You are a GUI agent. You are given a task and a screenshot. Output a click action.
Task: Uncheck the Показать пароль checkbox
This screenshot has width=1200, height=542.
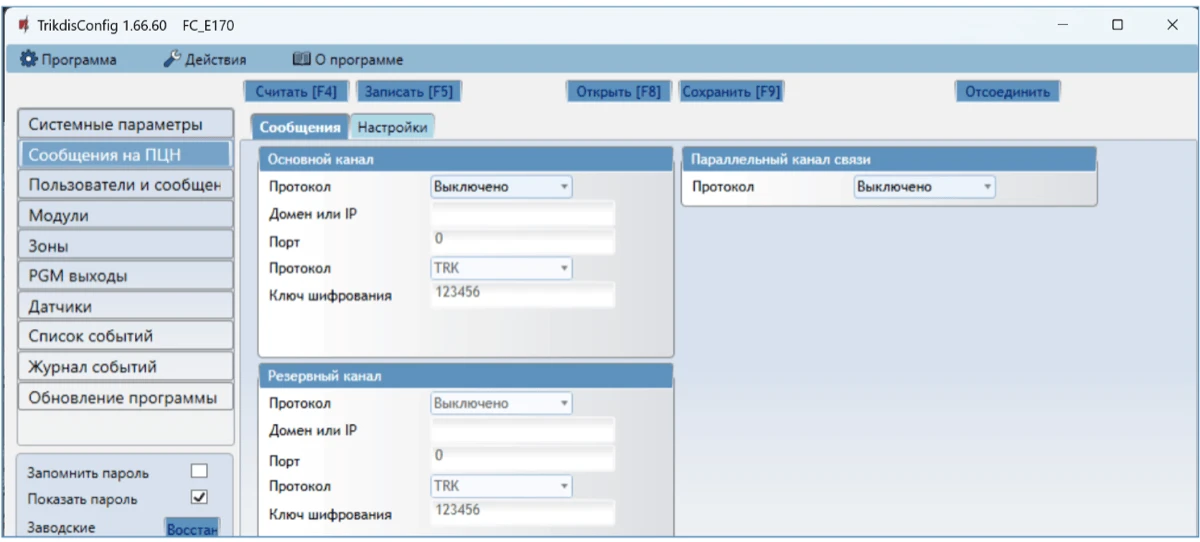coord(199,497)
